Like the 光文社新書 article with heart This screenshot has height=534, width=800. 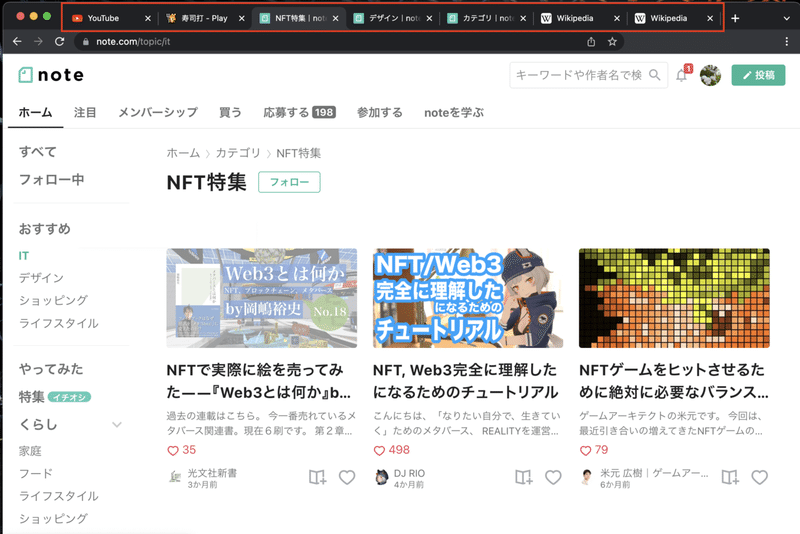click(x=347, y=477)
